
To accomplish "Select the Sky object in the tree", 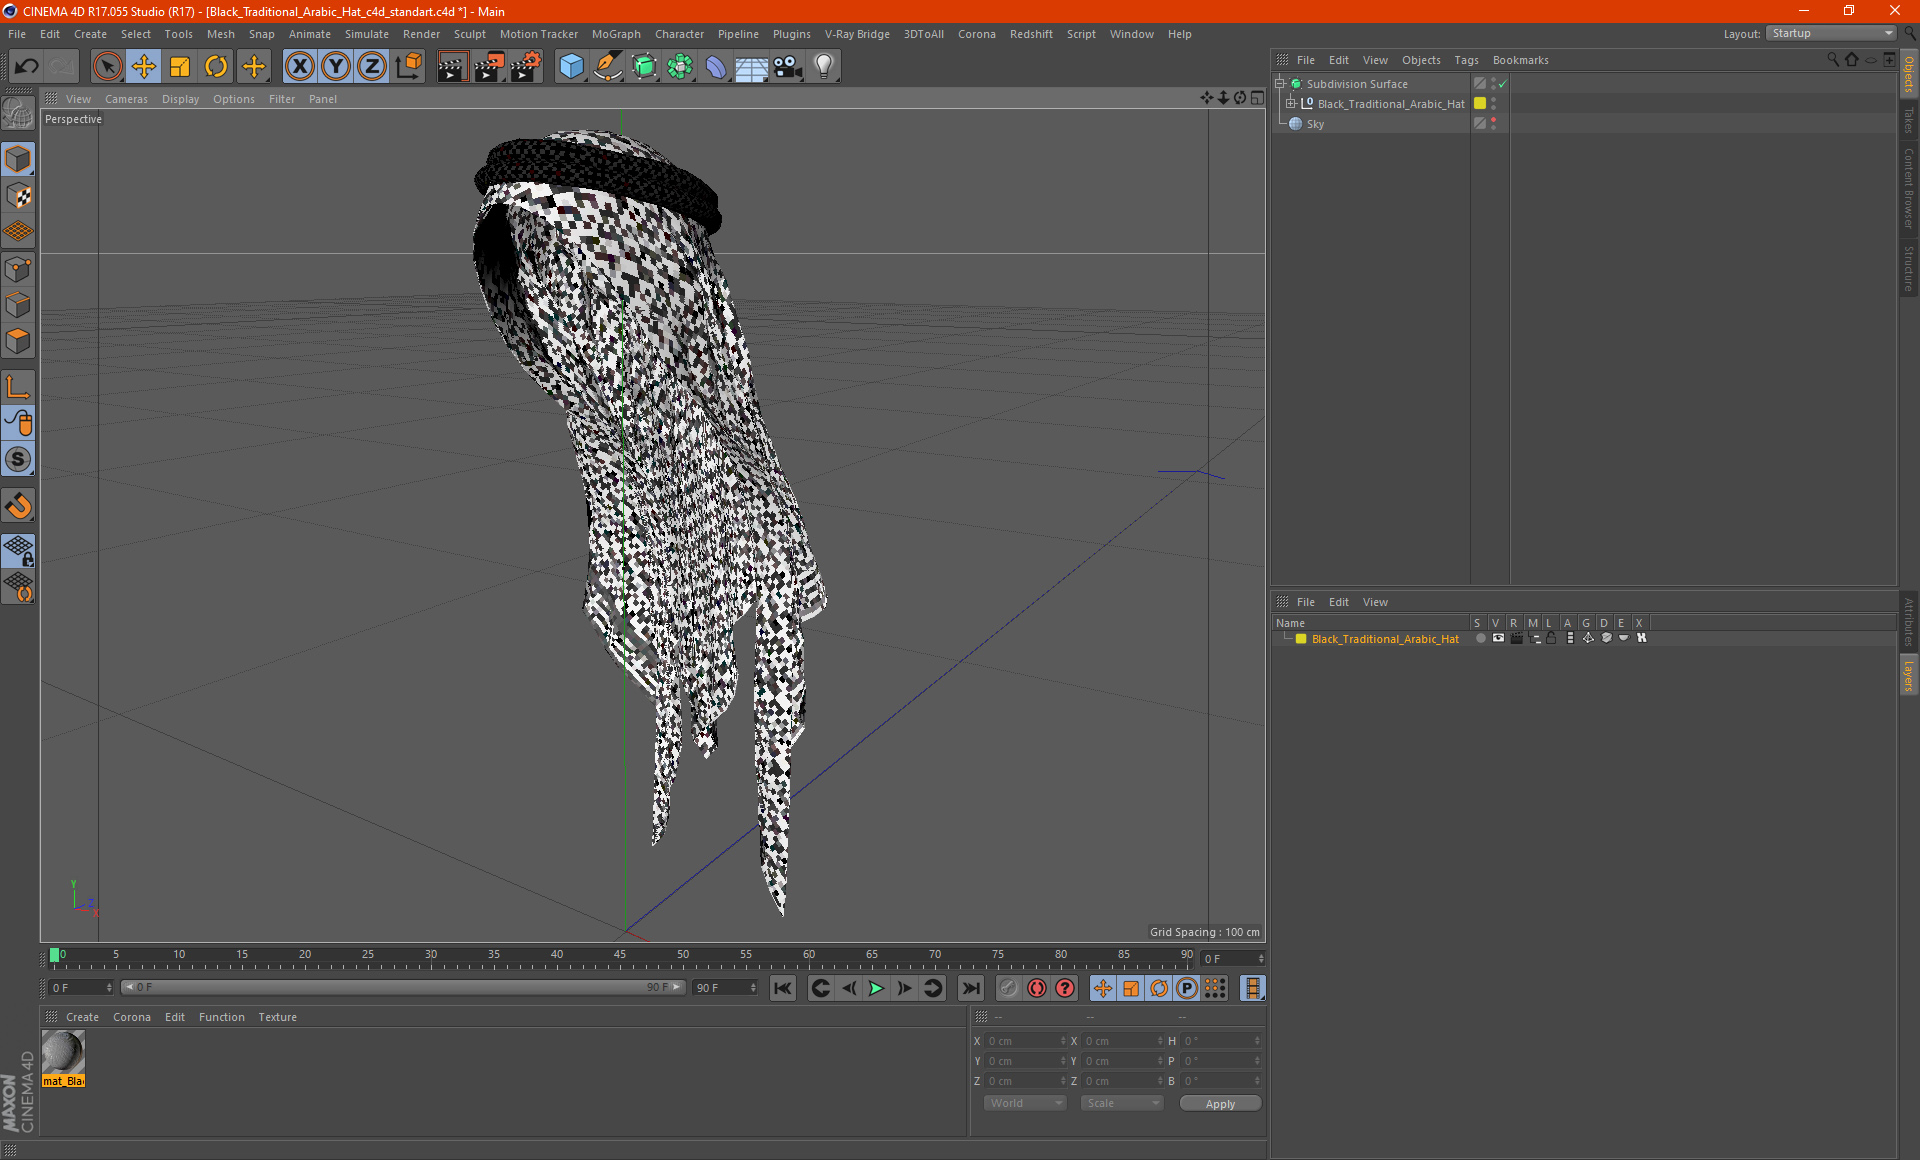I will click(x=1315, y=124).
